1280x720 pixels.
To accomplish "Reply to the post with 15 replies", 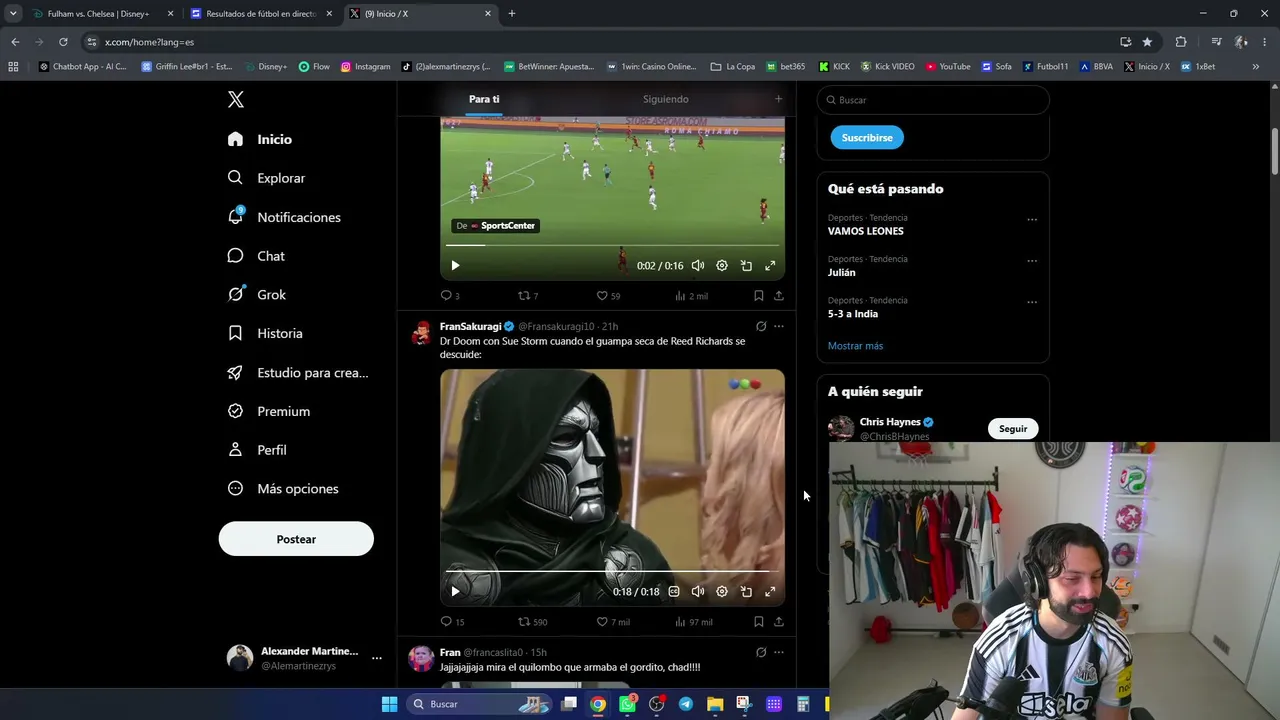I will click(x=452, y=622).
